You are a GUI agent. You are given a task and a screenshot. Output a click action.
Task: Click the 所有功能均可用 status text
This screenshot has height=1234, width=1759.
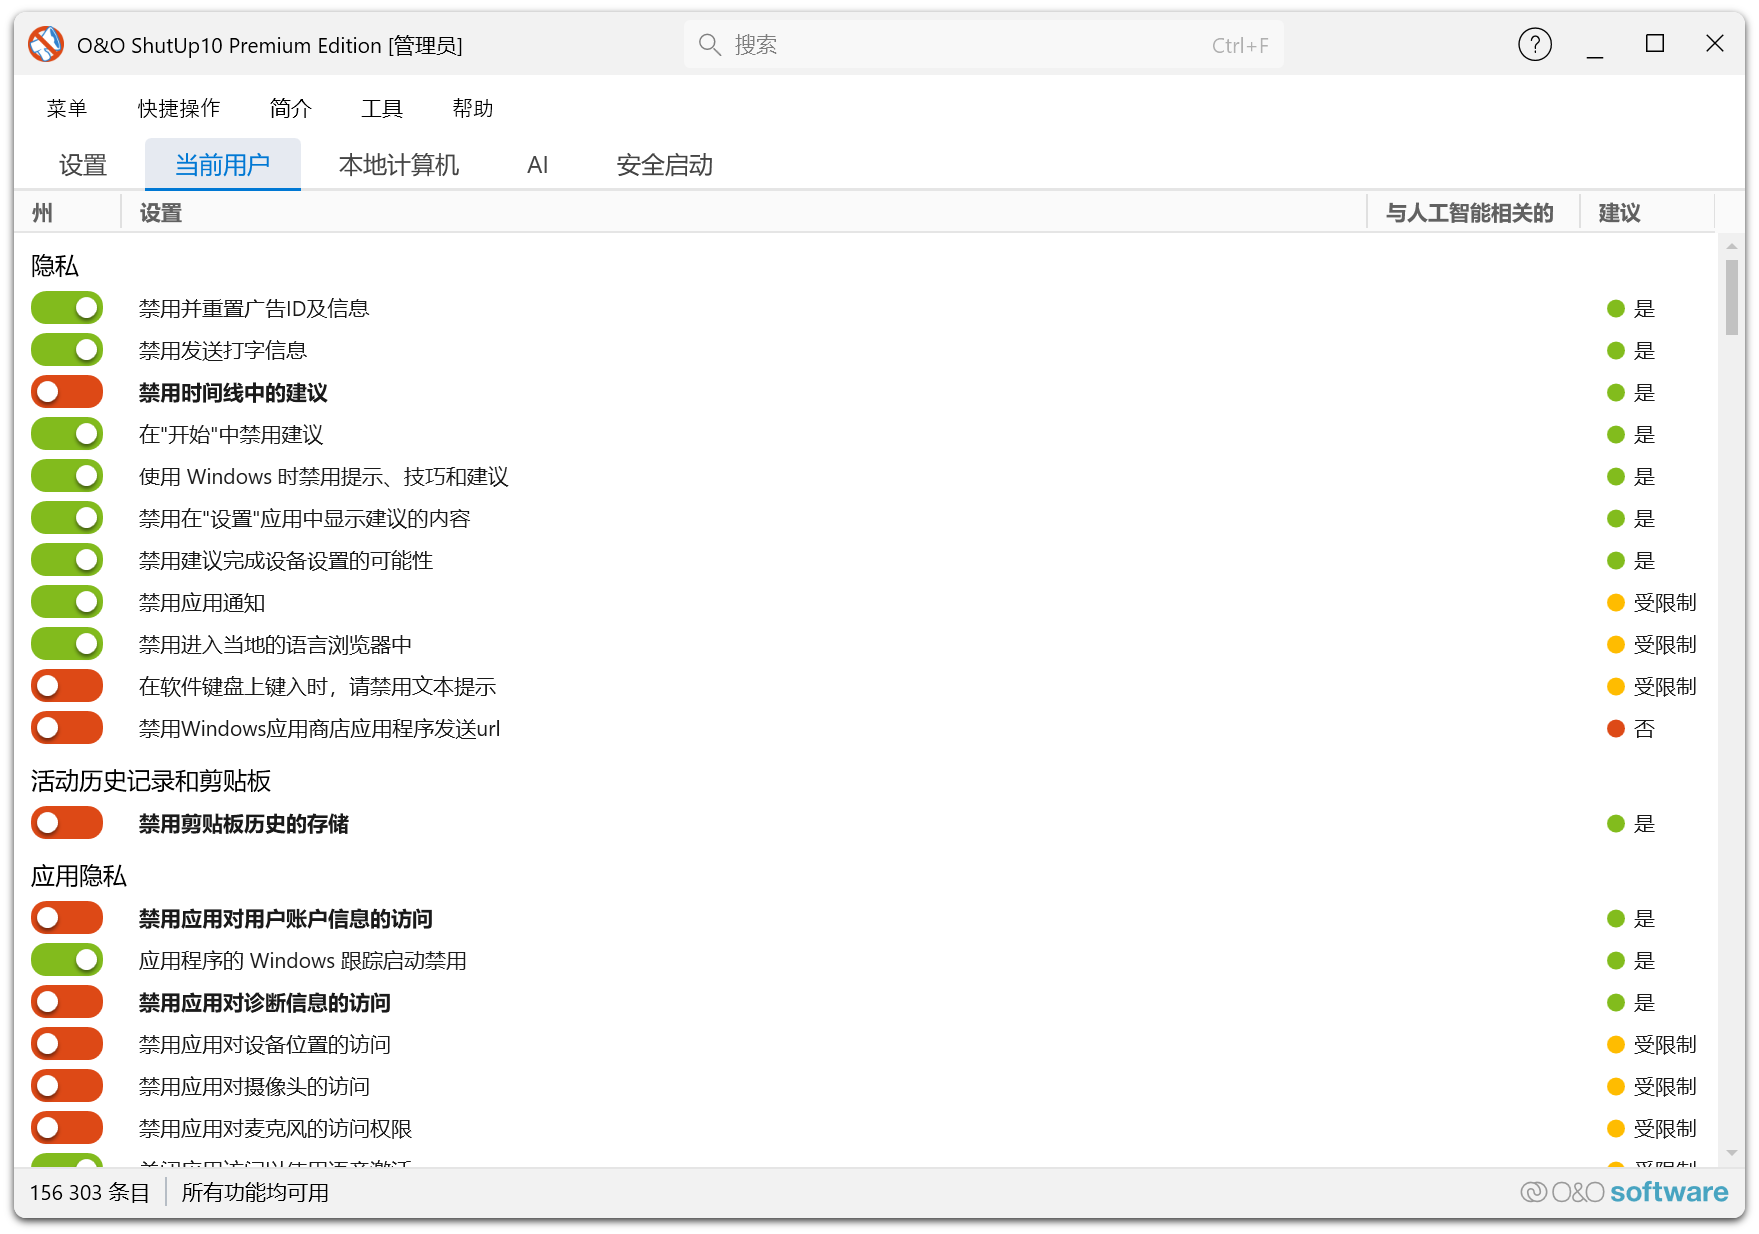[x=255, y=1193]
